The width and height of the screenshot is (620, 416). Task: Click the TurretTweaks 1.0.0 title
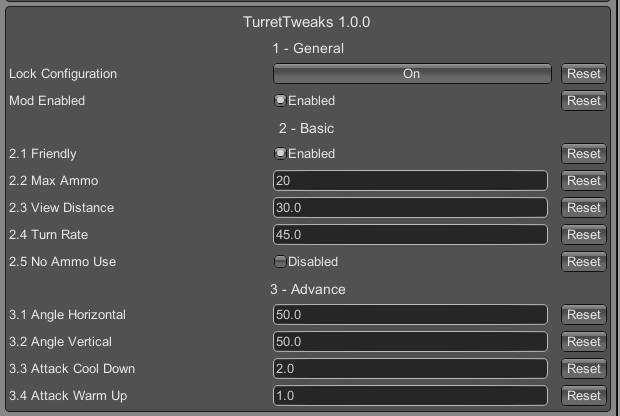[x=306, y=22]
